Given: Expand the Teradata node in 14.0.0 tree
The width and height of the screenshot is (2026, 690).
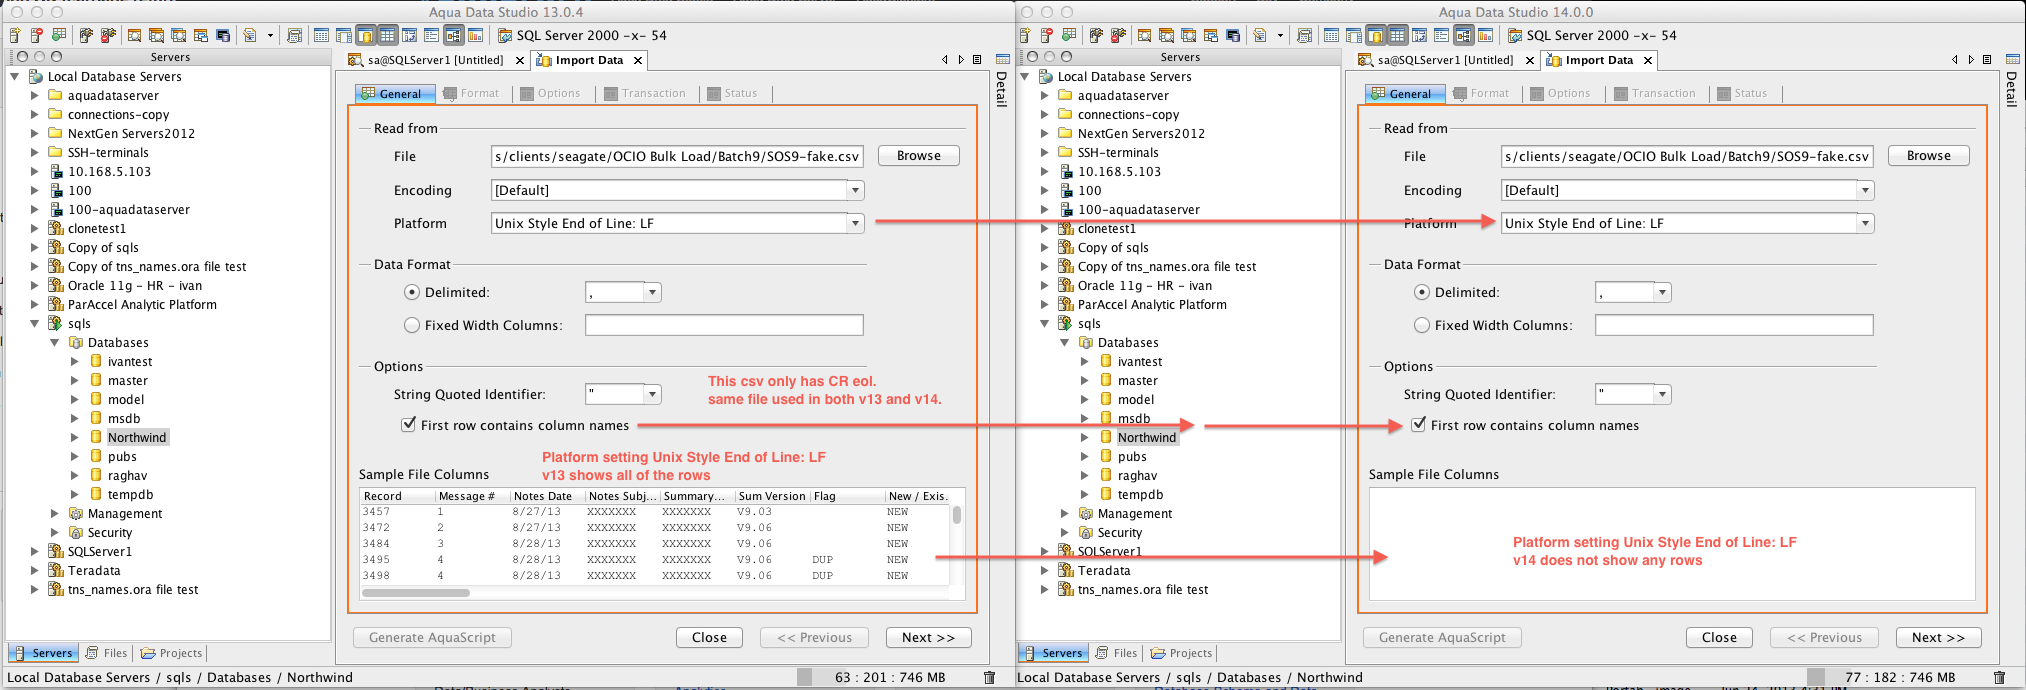Looking at the screenshot, I should pos(1044,570).
